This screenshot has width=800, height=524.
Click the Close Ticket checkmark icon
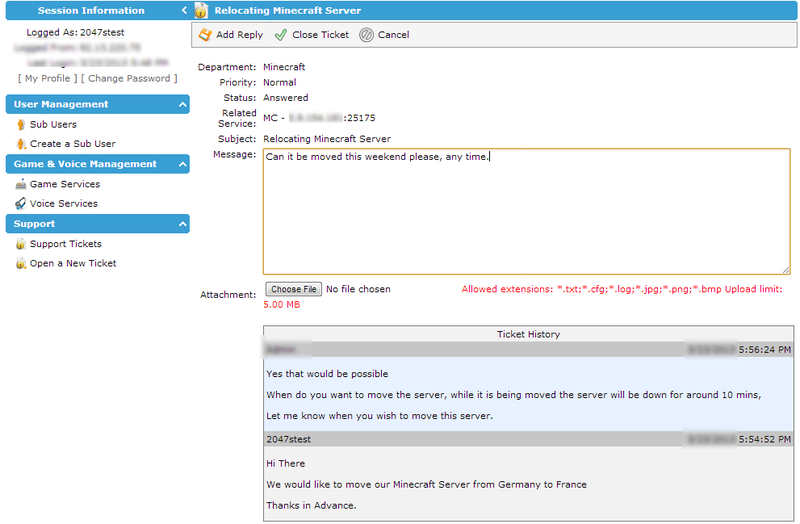click(281, 35)
